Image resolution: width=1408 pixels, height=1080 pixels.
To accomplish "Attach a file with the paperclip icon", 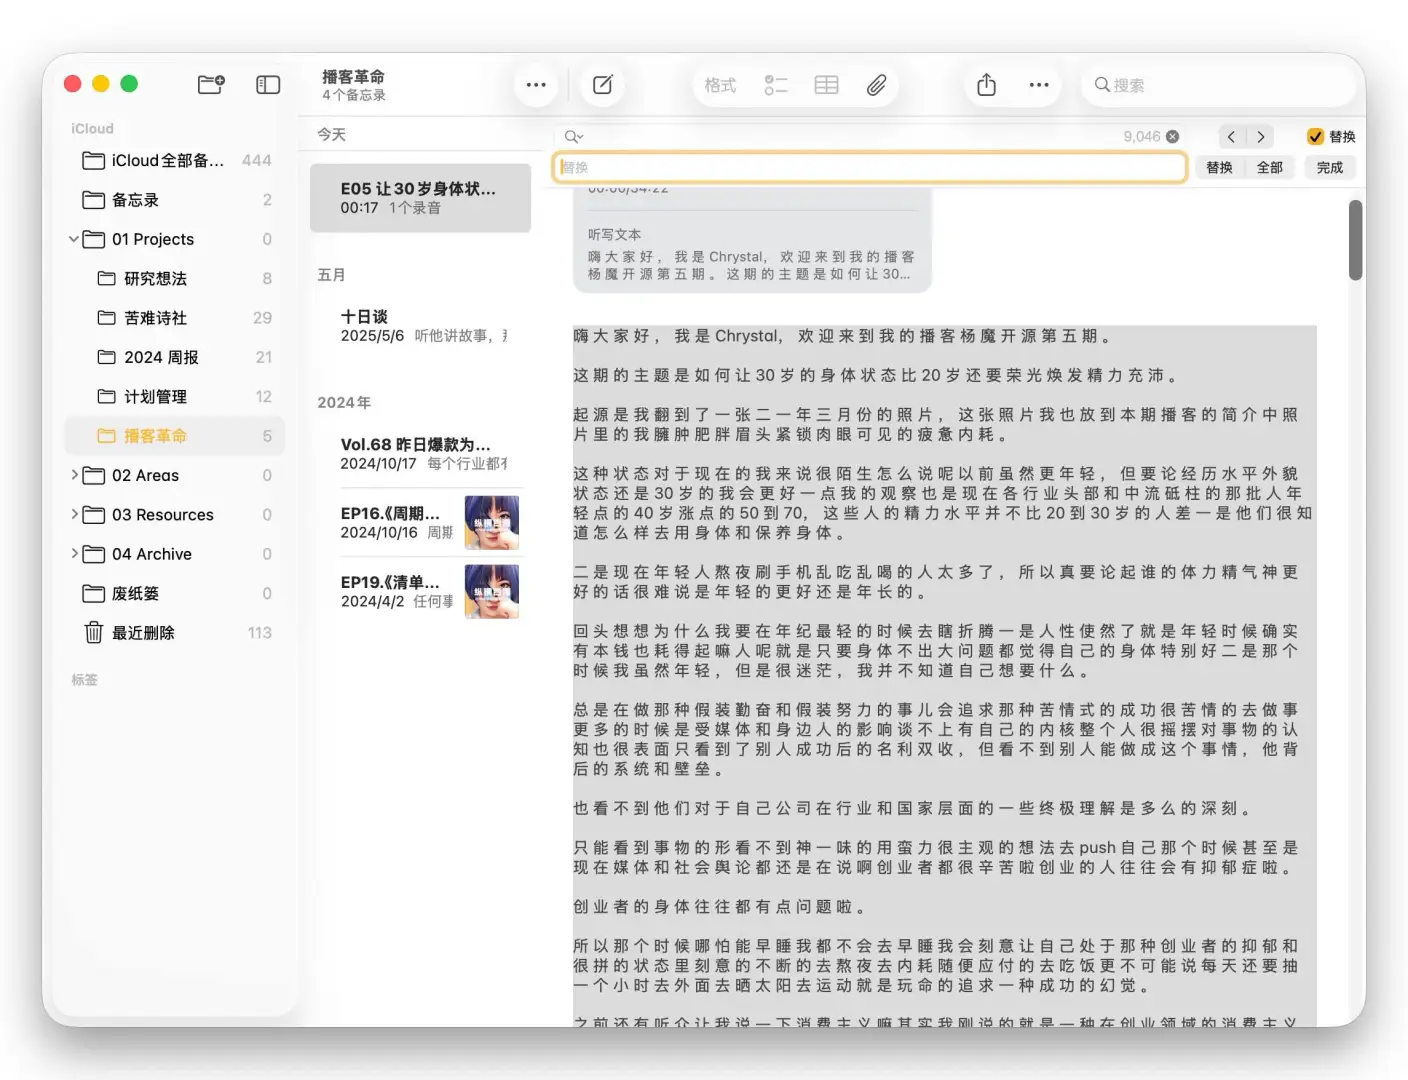I will tap(877, 85).
